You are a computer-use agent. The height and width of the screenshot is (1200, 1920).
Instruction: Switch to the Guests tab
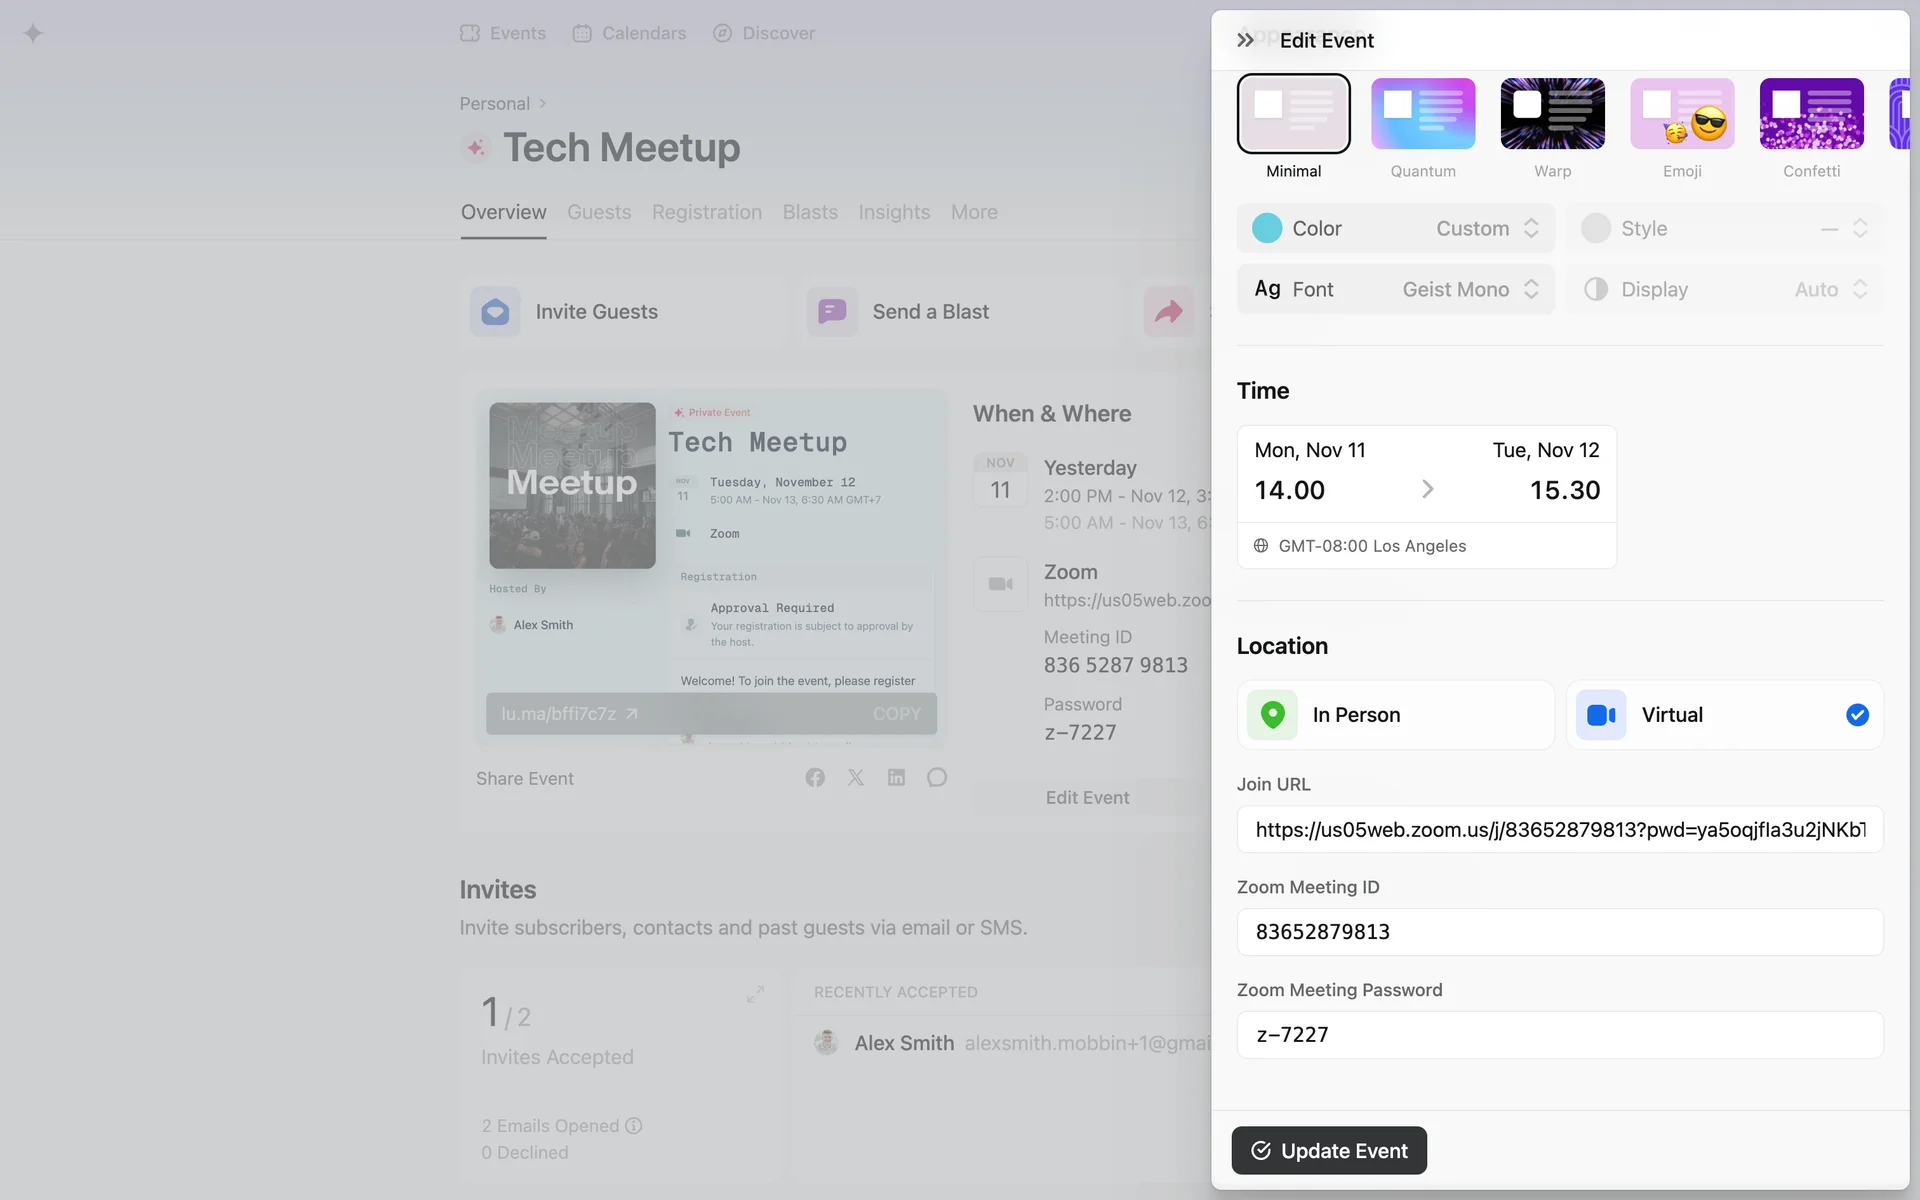599,212
